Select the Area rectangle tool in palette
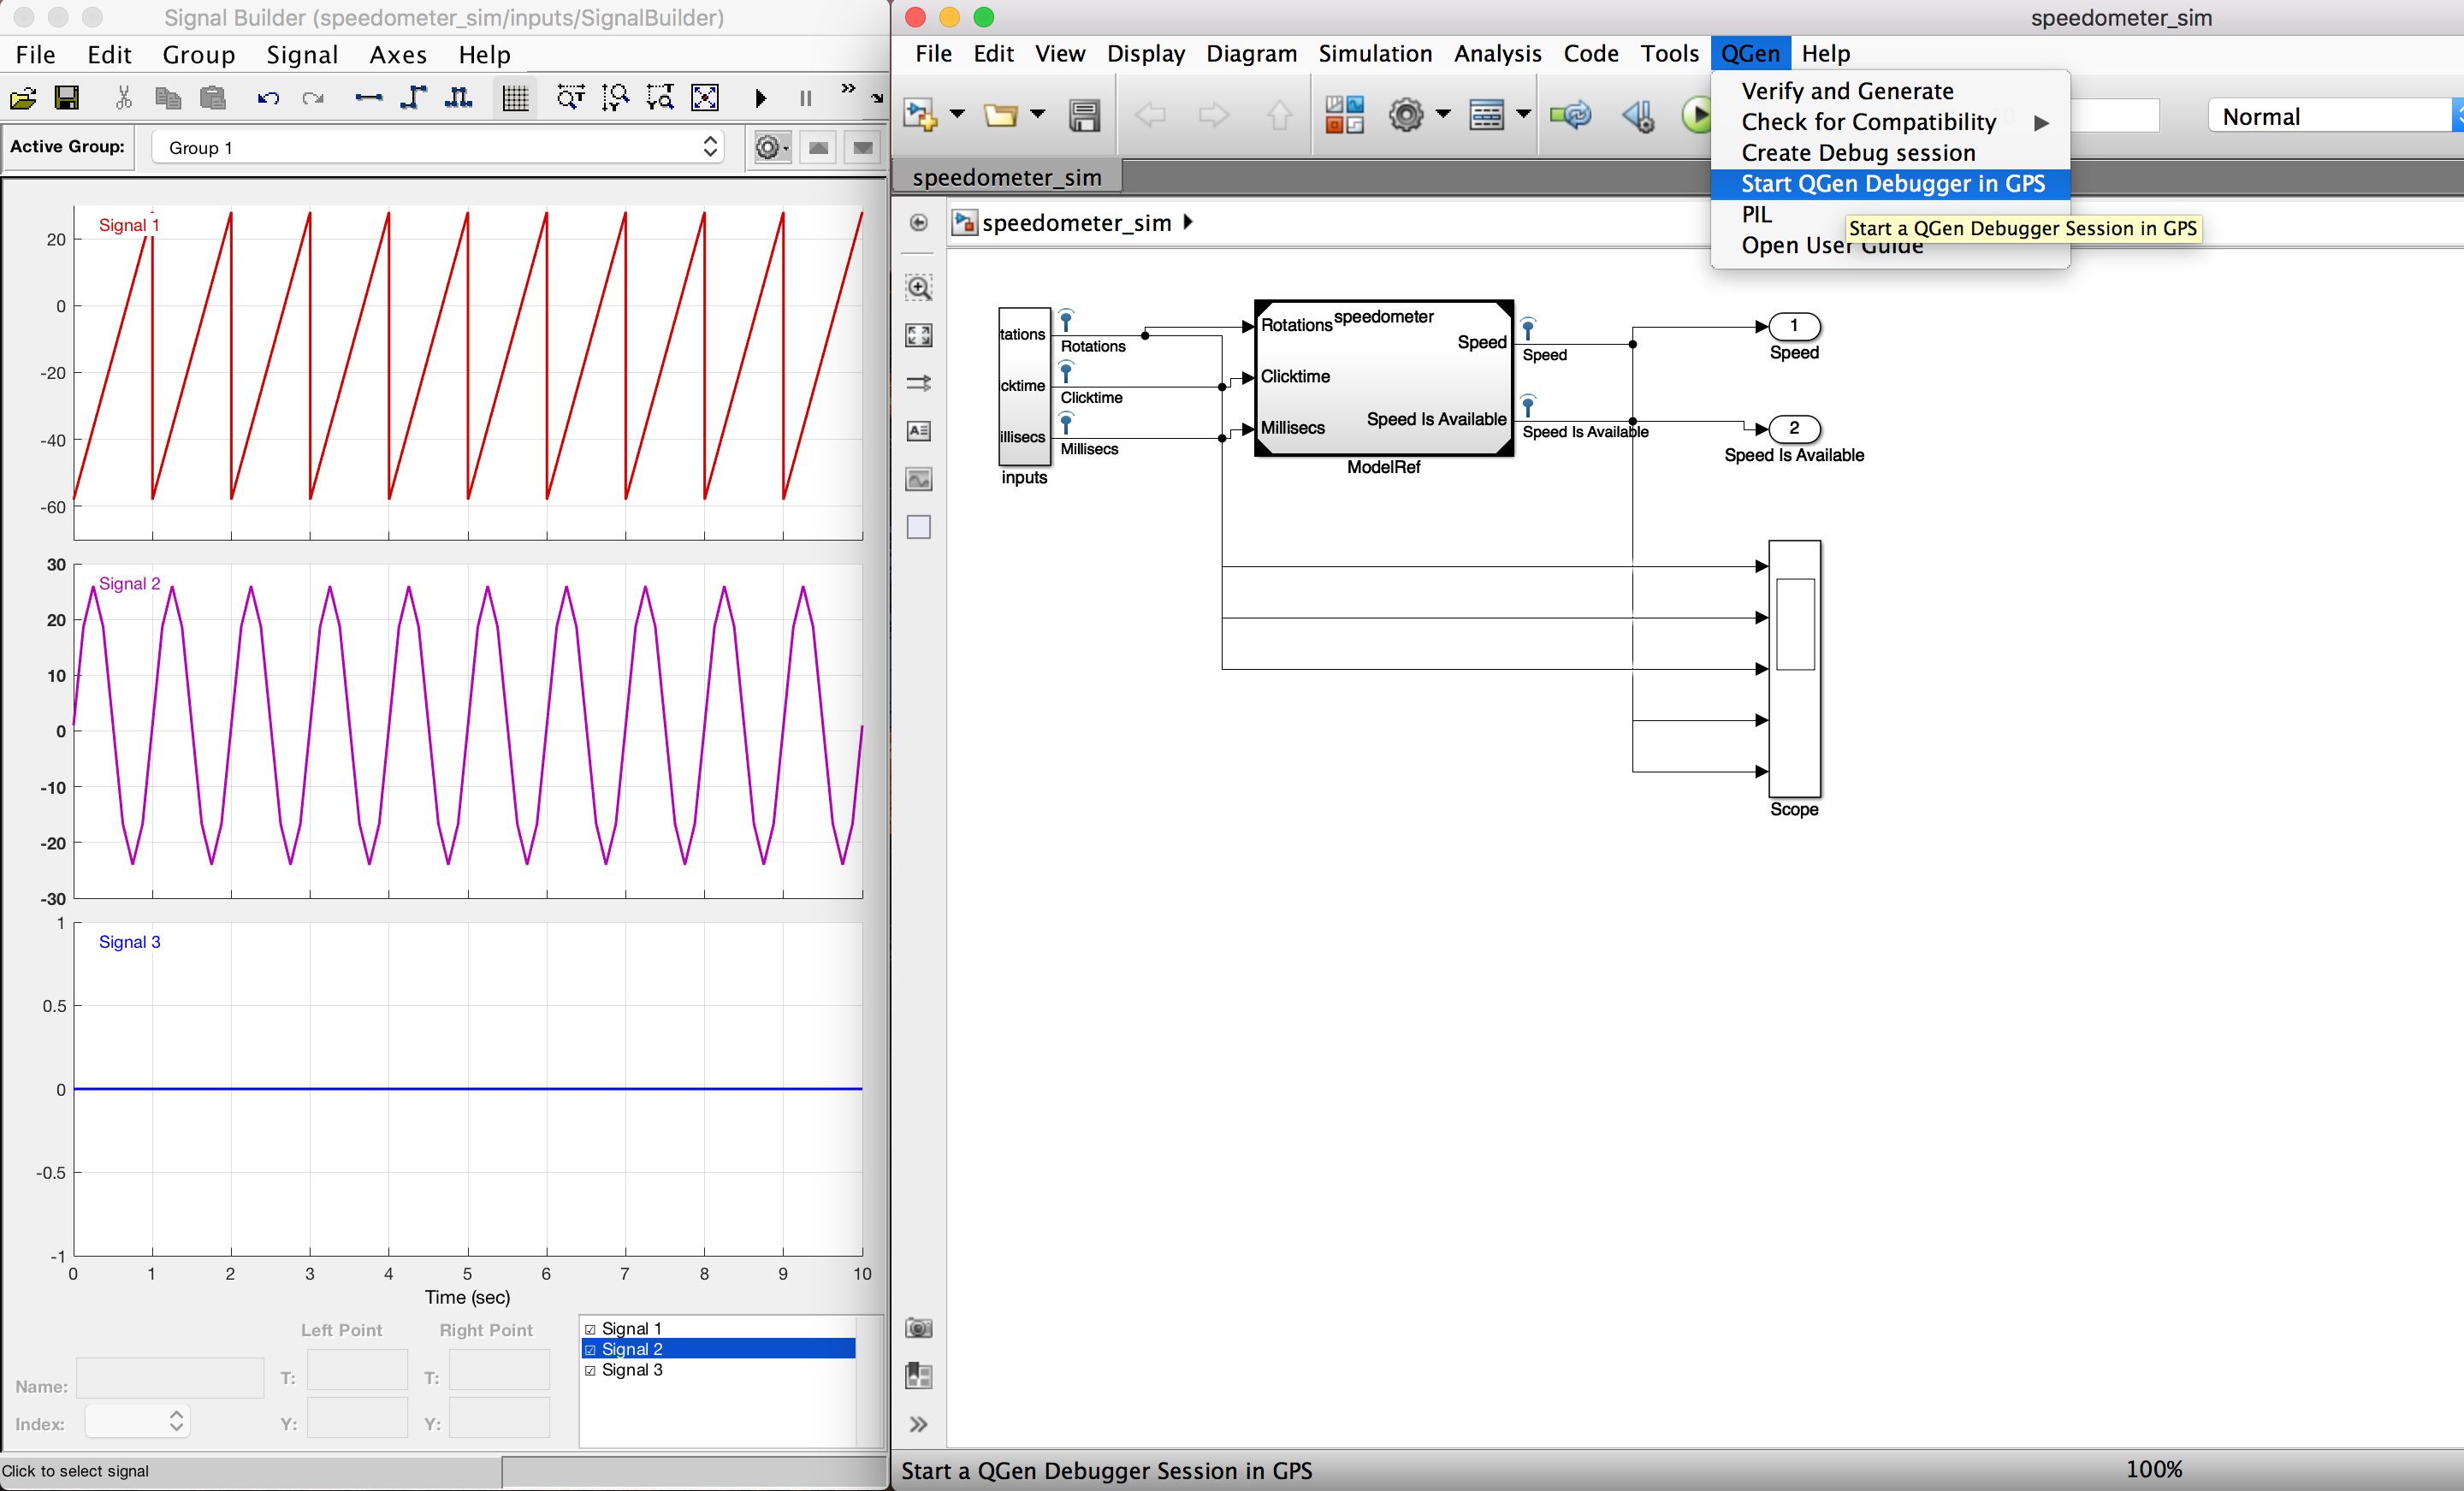 pos(918,527)
